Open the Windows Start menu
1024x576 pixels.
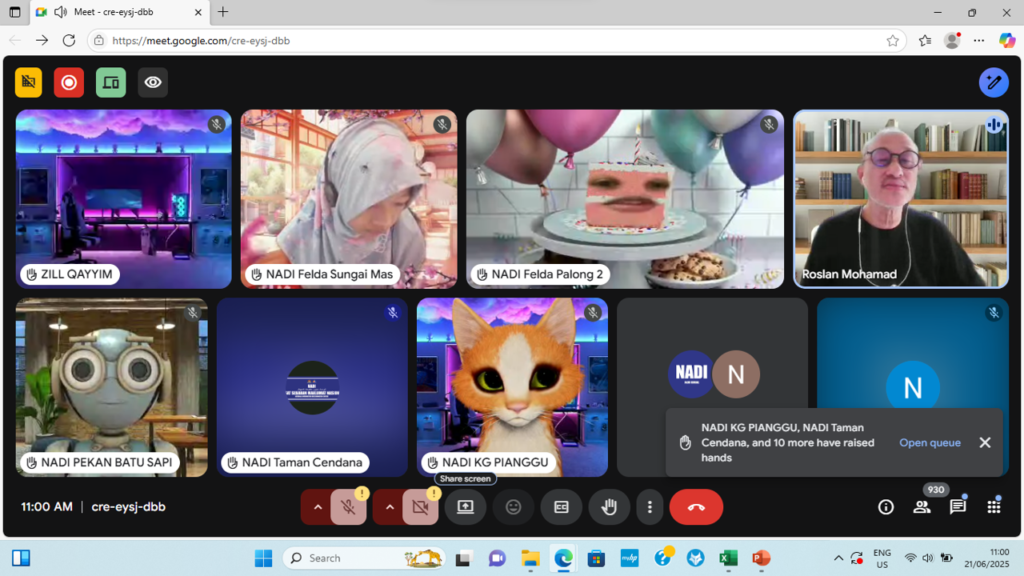point(263,558)
